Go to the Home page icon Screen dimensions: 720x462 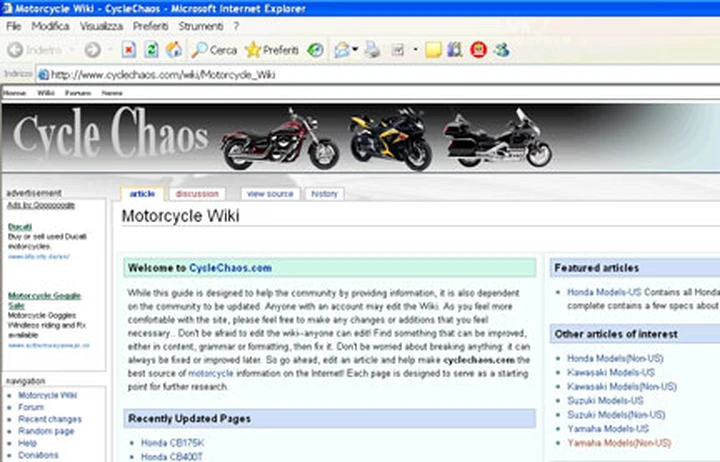point(174,50)
